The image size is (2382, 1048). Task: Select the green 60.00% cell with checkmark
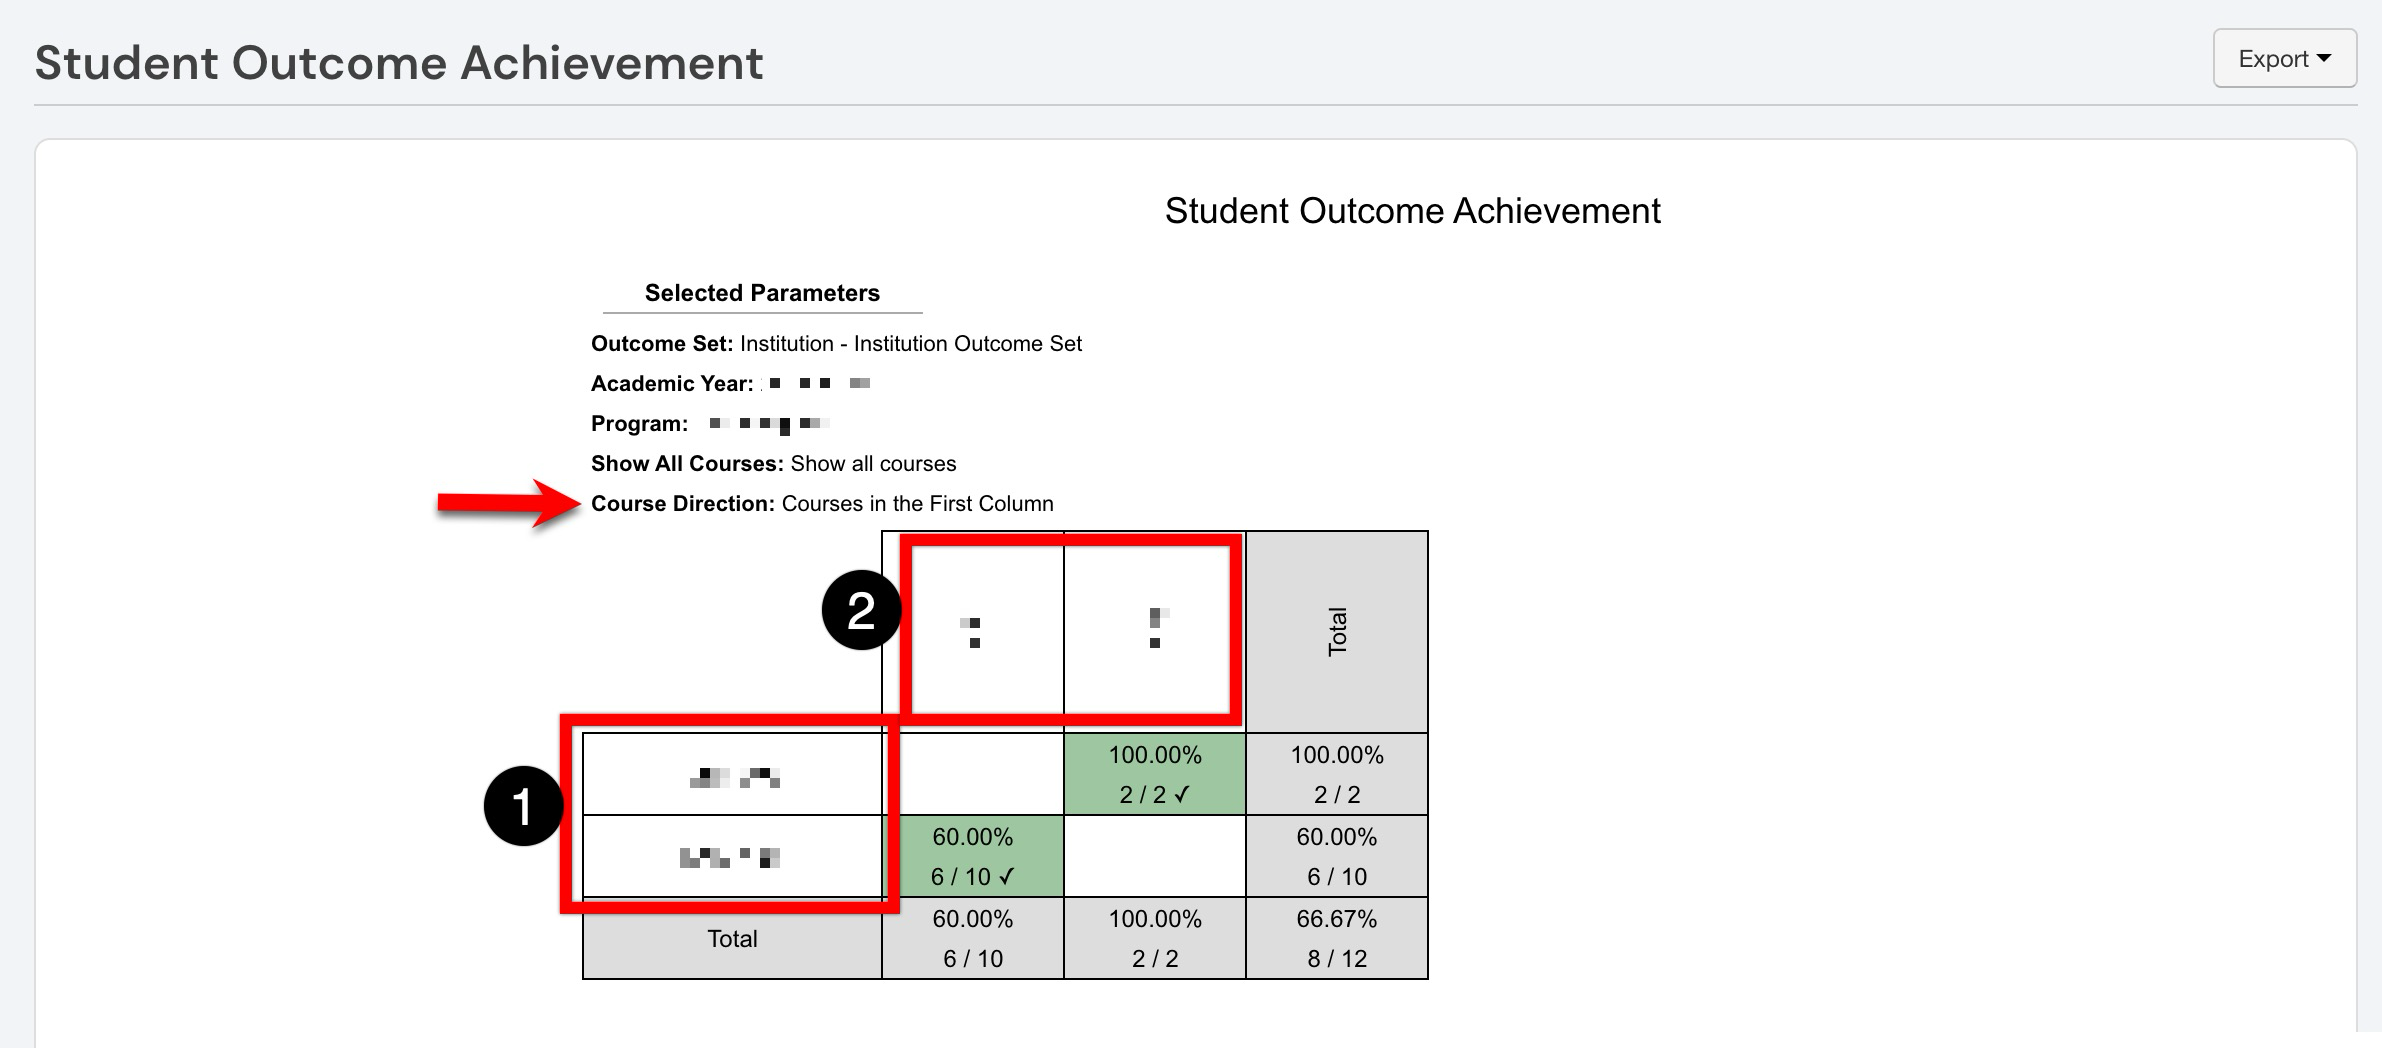point(973,856)
